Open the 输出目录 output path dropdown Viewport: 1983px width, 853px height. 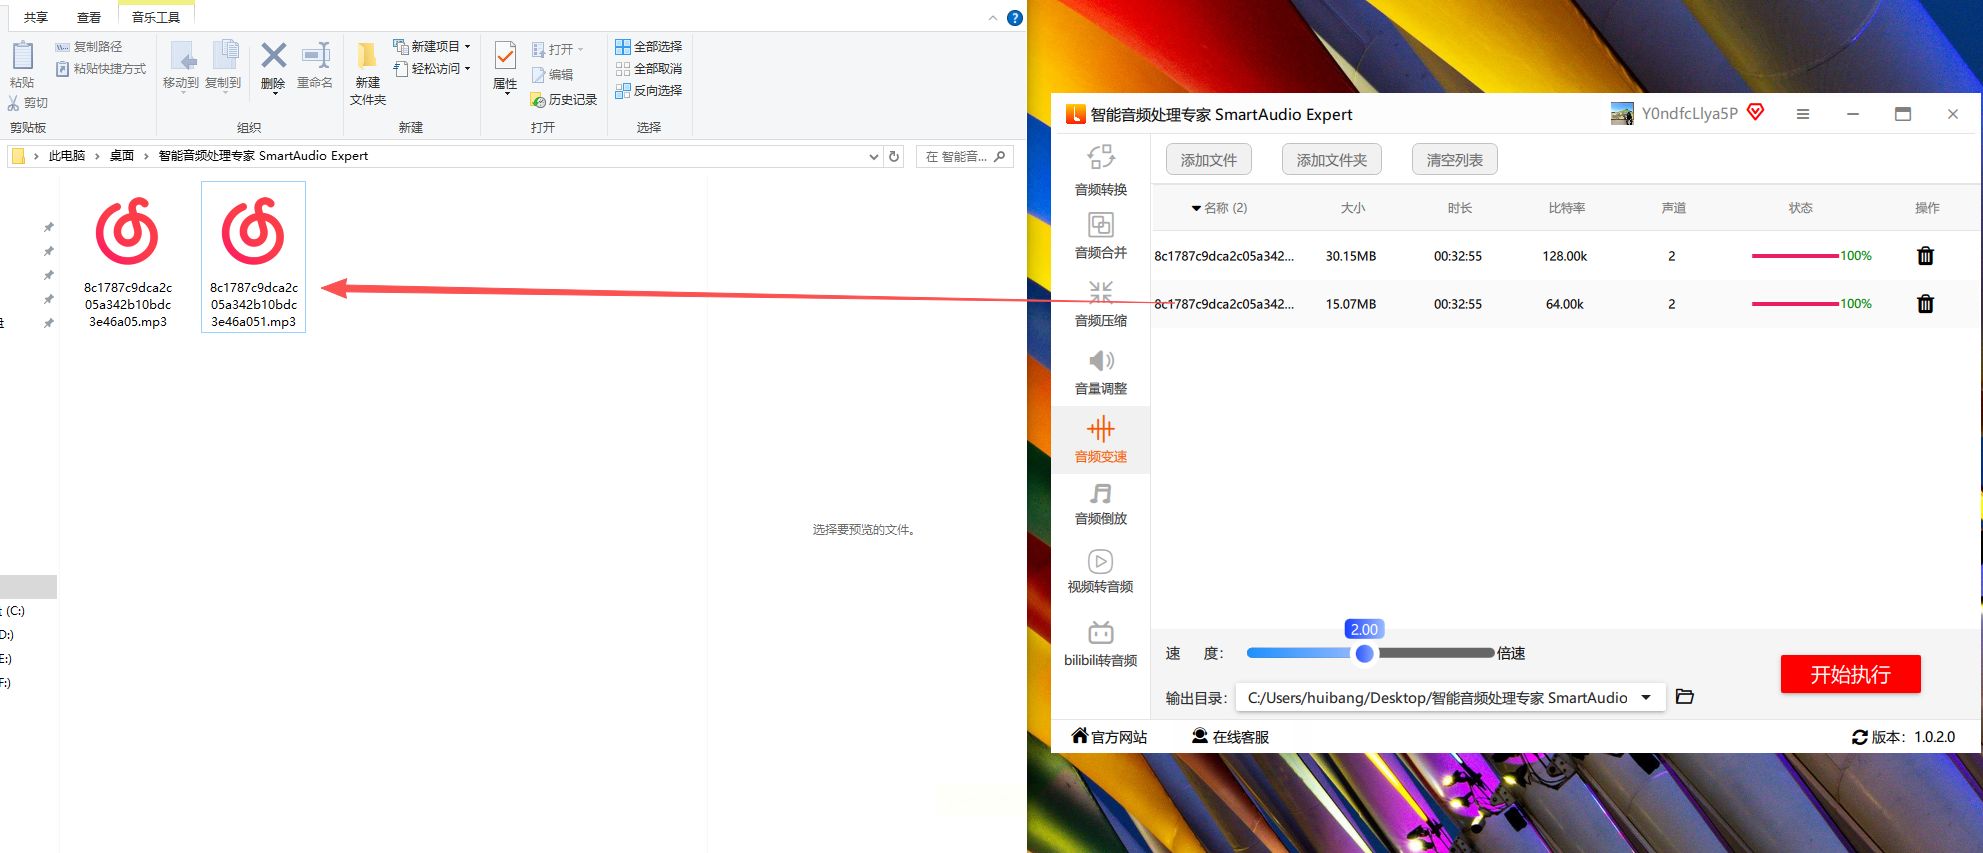point(1646,698)
